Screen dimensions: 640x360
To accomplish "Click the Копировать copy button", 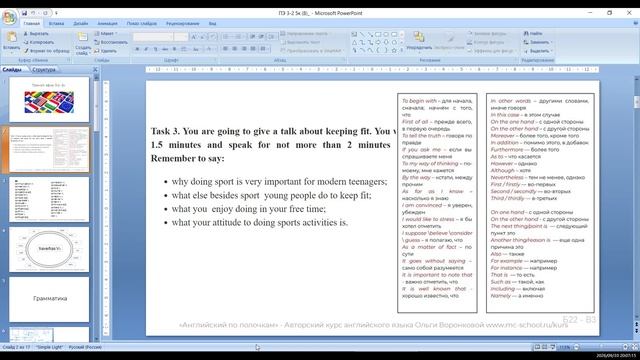I will (38, 42).
